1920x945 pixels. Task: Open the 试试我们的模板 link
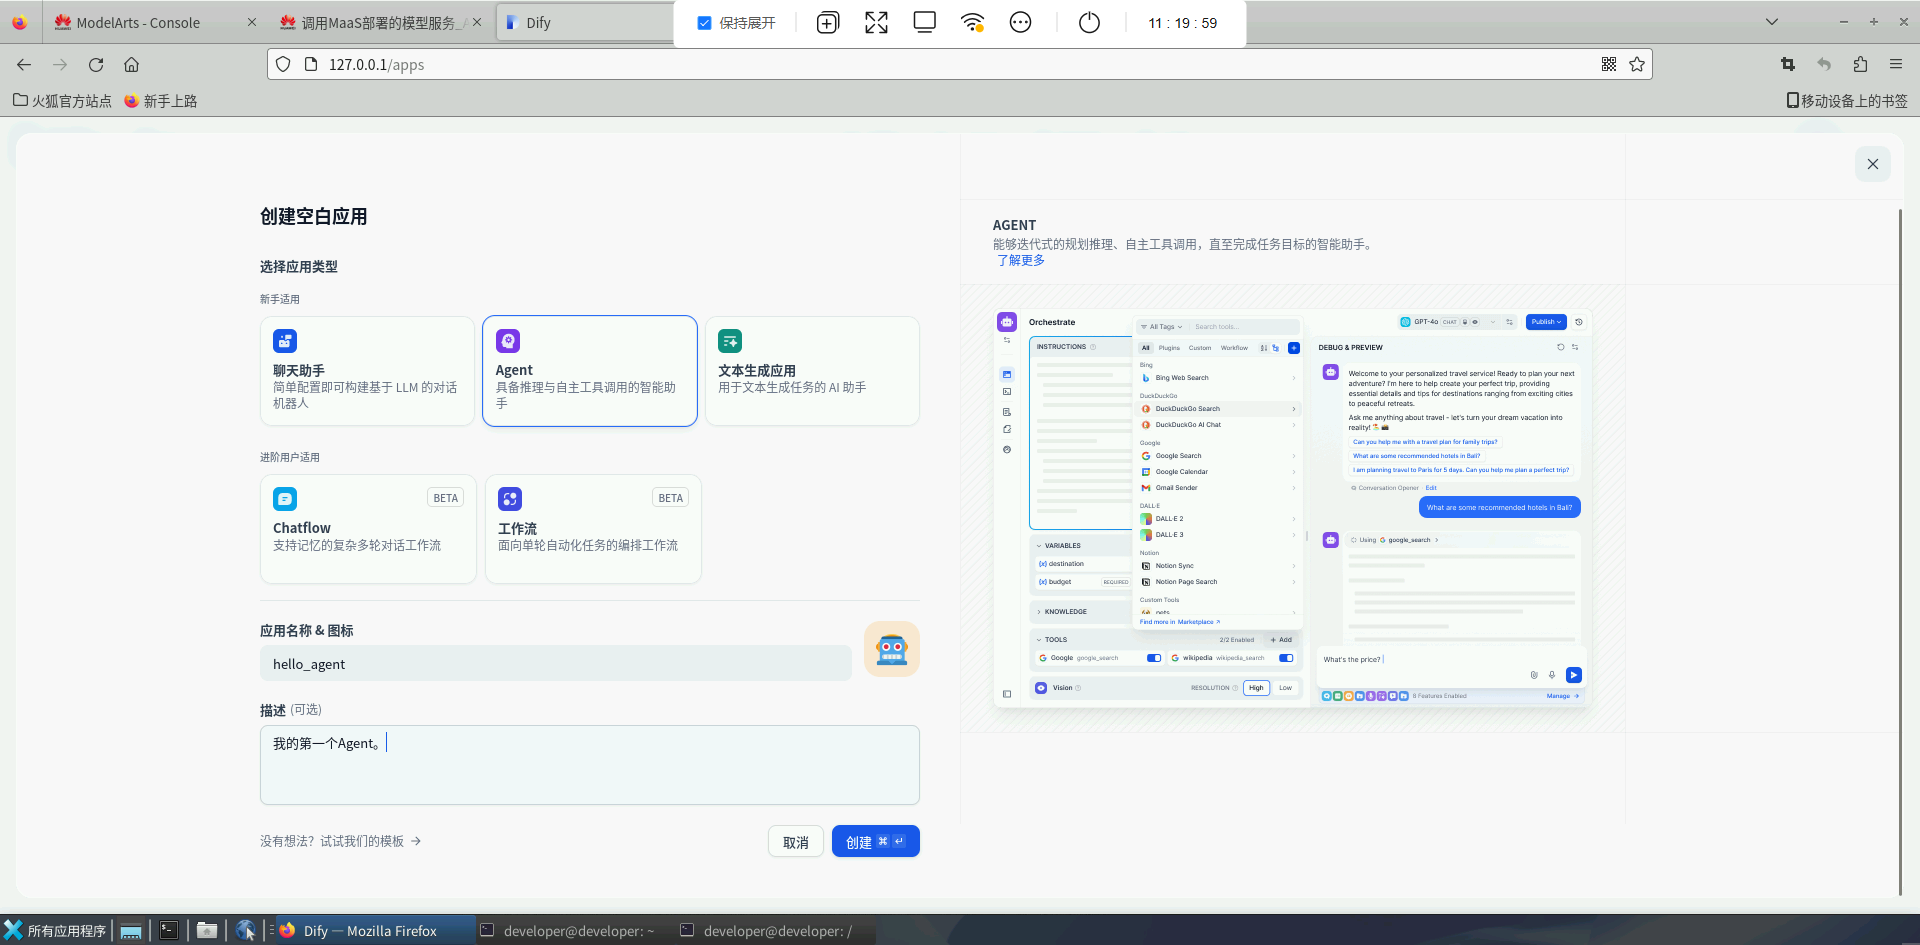click(341, 841)
